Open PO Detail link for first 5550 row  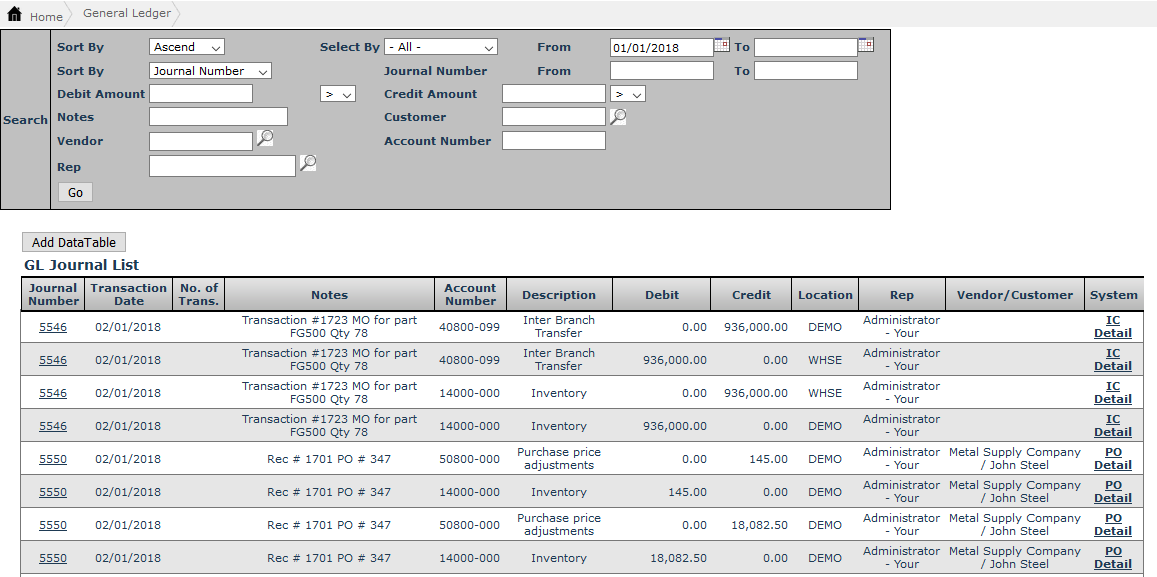(x=1113, y=459)
